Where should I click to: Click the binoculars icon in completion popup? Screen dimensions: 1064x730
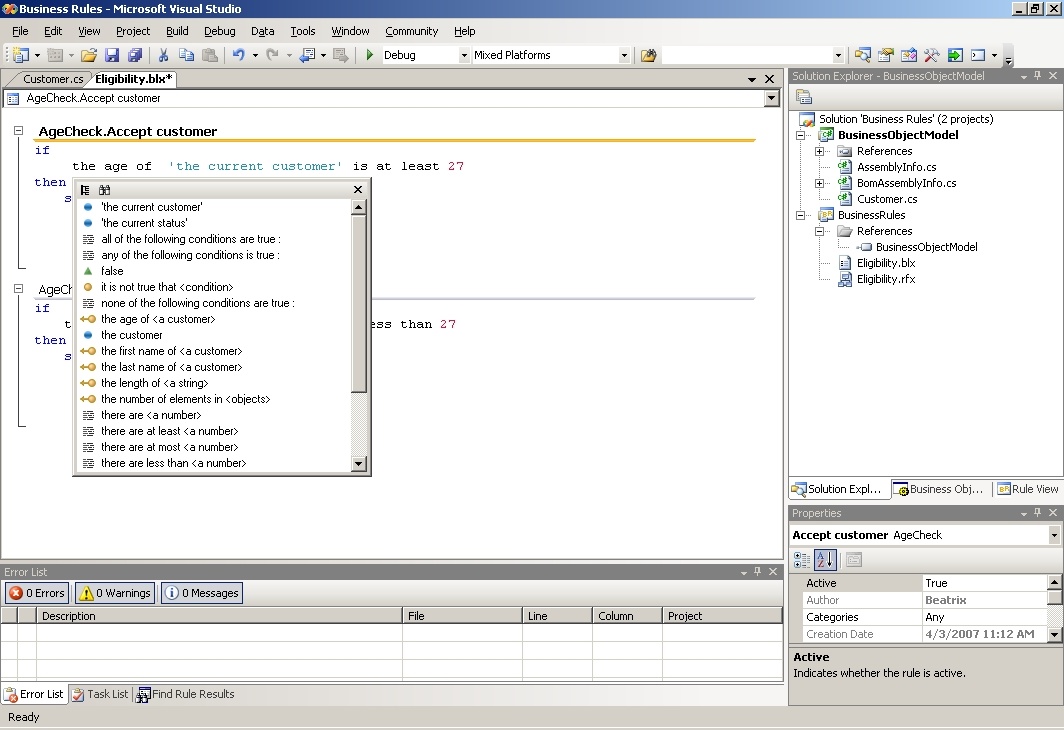tap(105, 190)
